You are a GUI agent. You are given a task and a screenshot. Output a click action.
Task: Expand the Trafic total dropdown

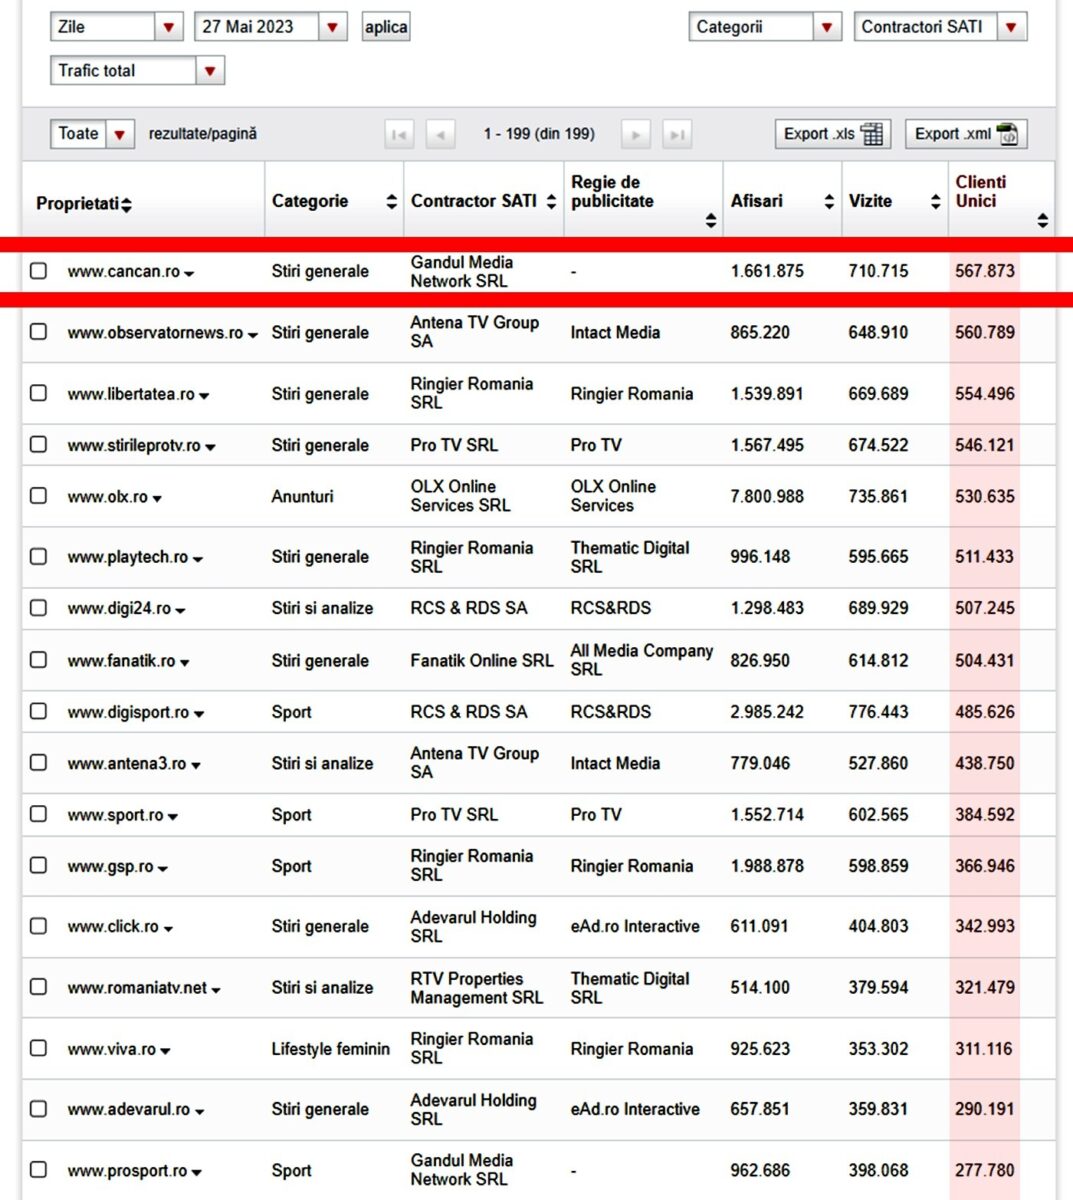point(208,70)
